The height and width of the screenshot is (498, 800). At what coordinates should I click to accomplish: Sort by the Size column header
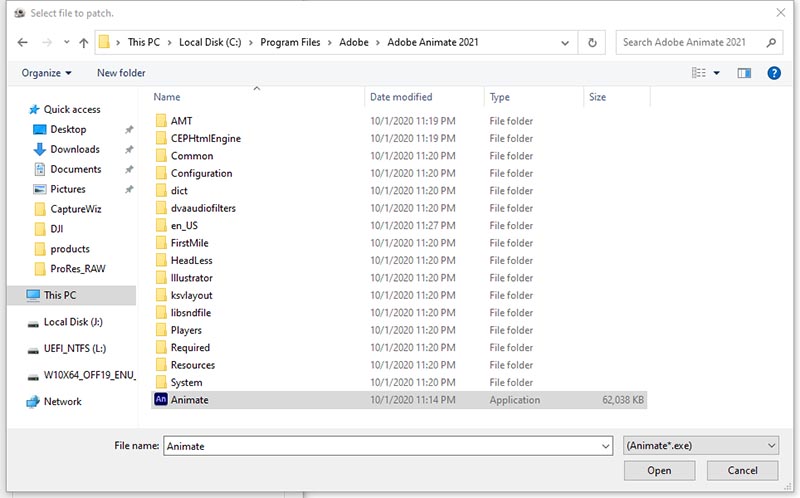point(597,97)
